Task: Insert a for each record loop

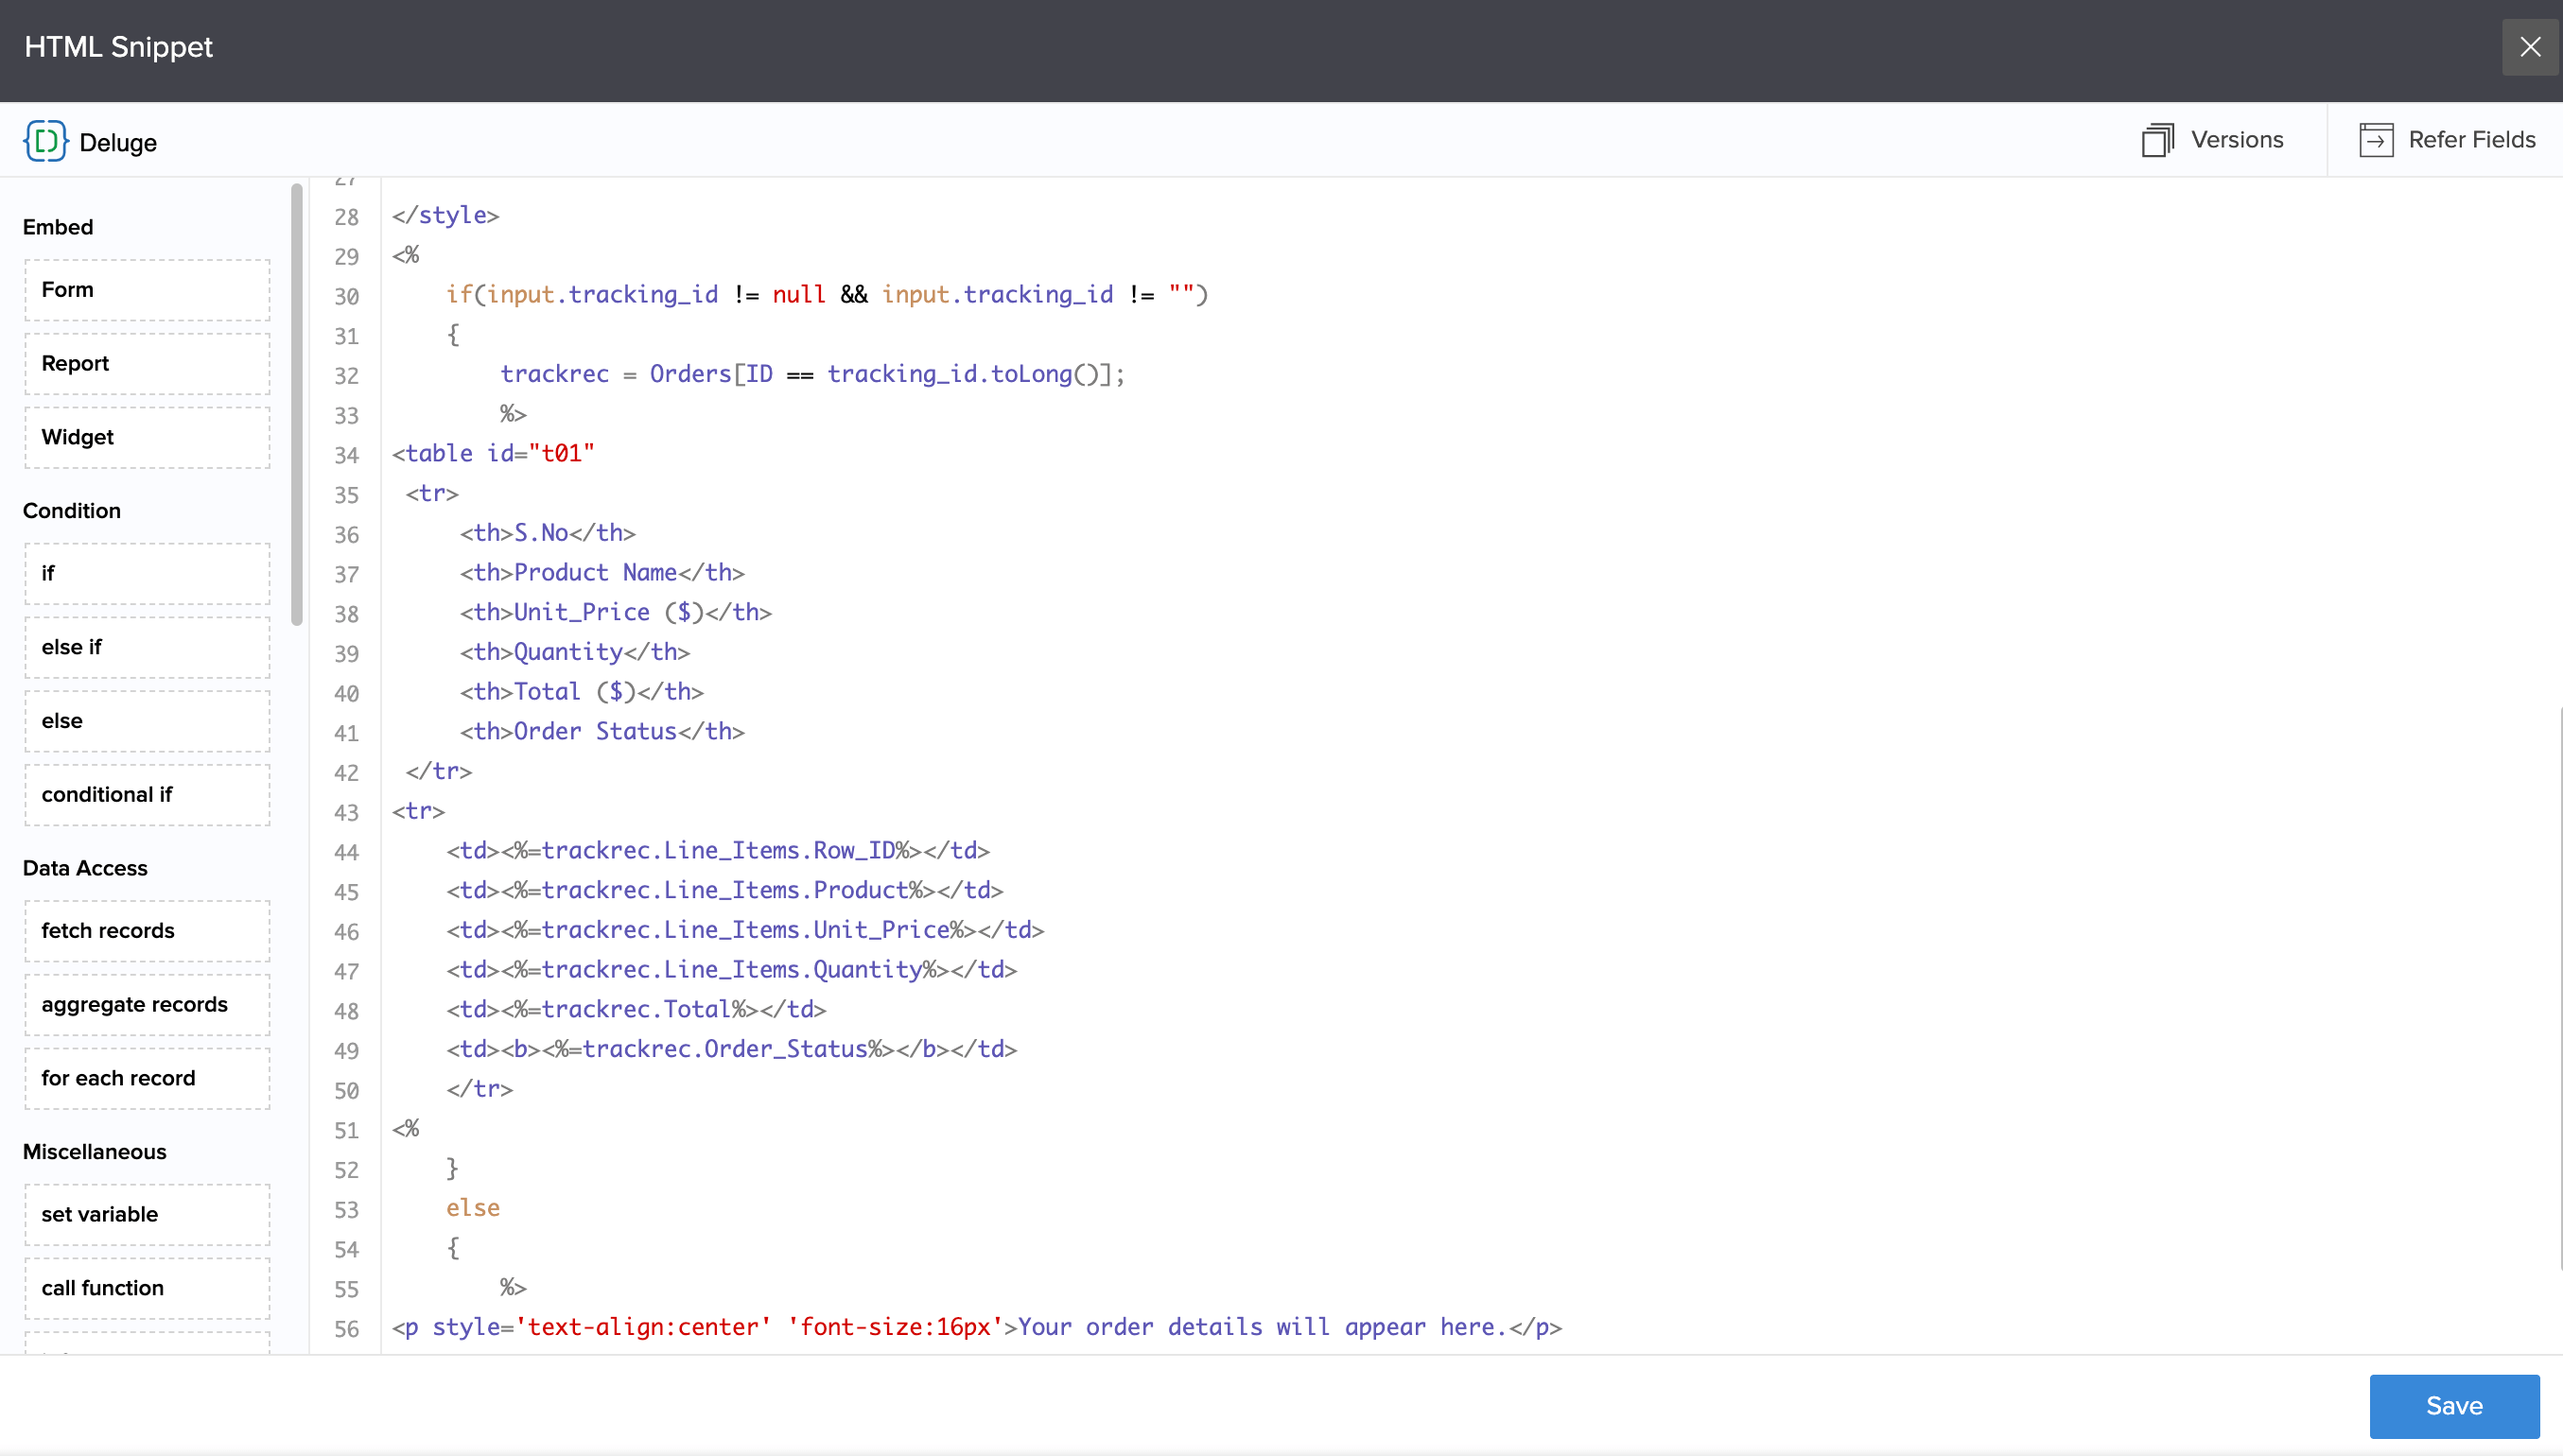Action: coord(146,1078)
